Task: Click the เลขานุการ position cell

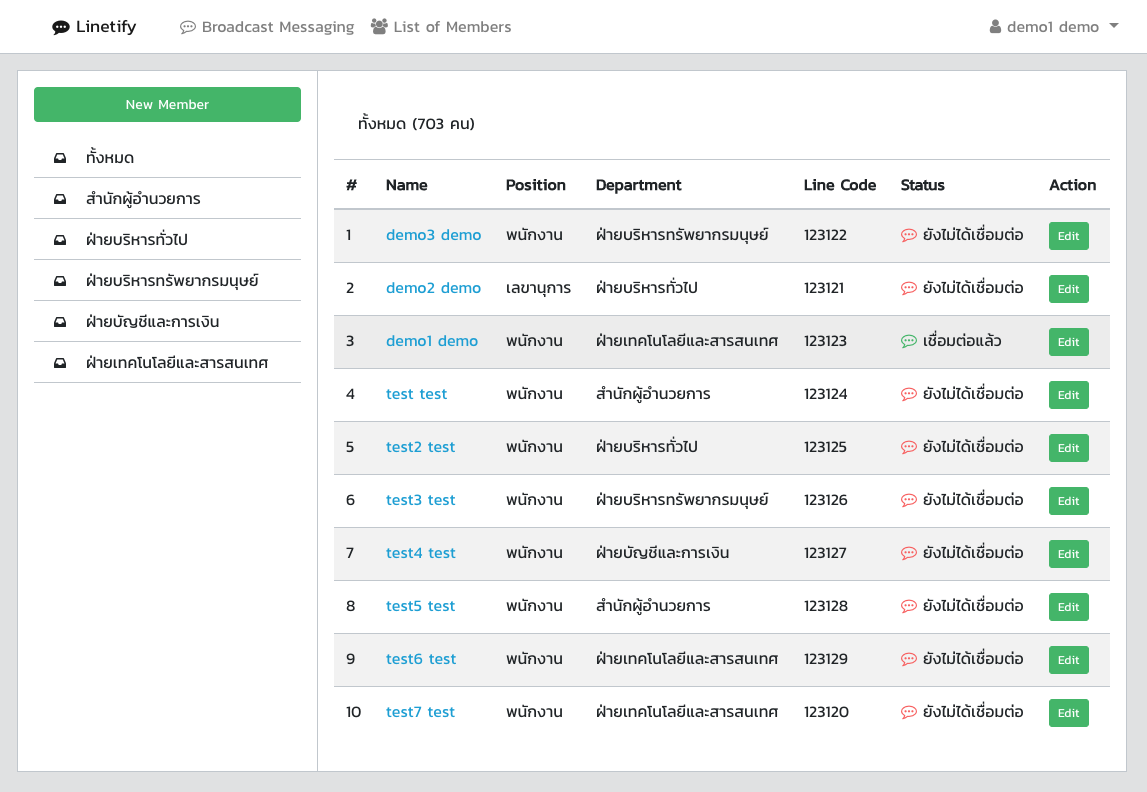Action: click(x=538, y=288)
